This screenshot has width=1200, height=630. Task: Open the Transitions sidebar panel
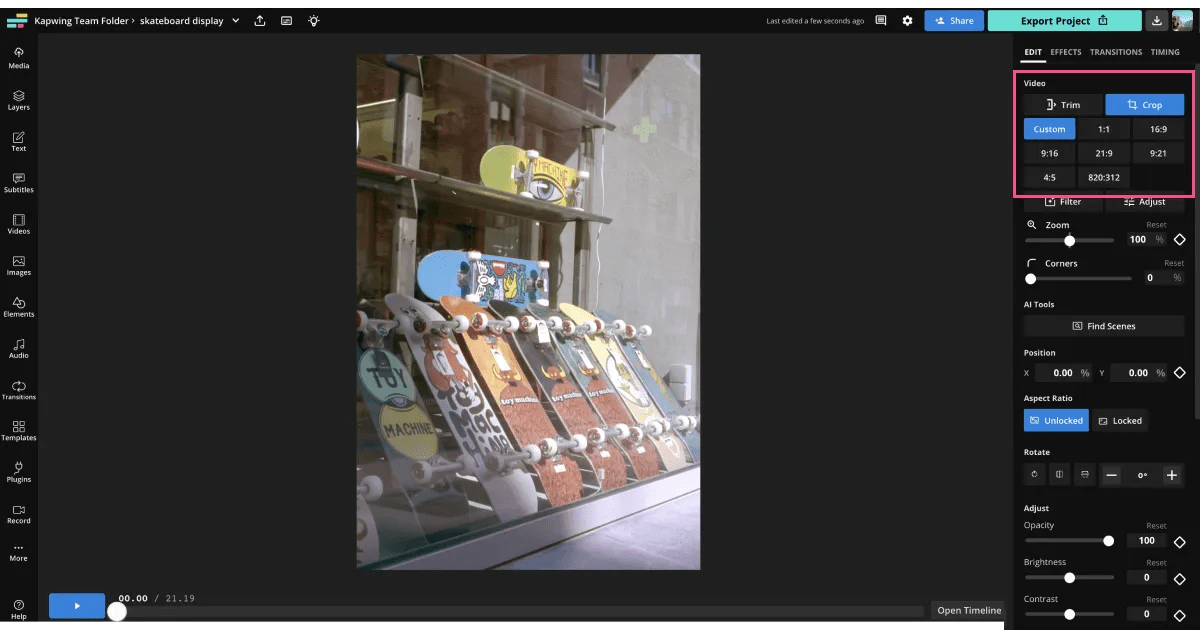(18, 390)
